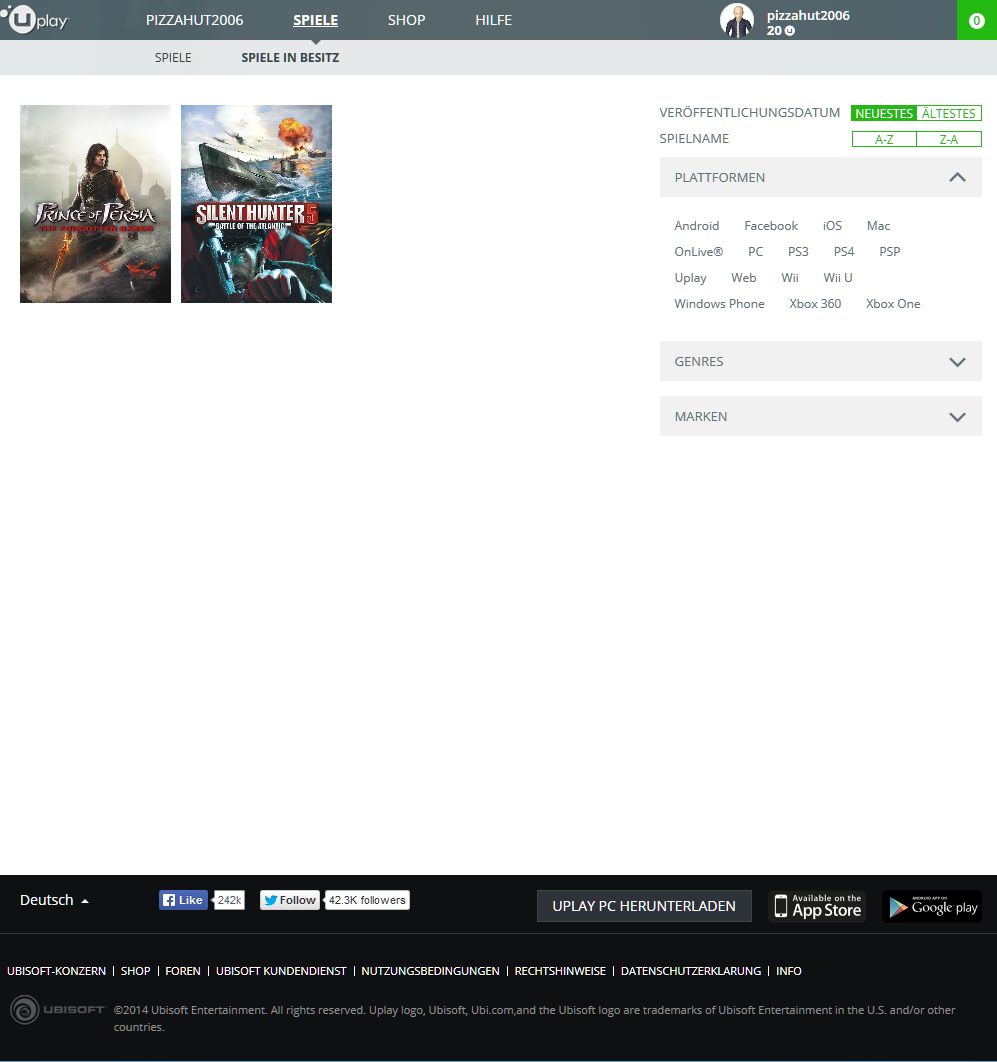Filter by OnLive platform
This screenshot has width=997, height=1062.
coord(698,251)
